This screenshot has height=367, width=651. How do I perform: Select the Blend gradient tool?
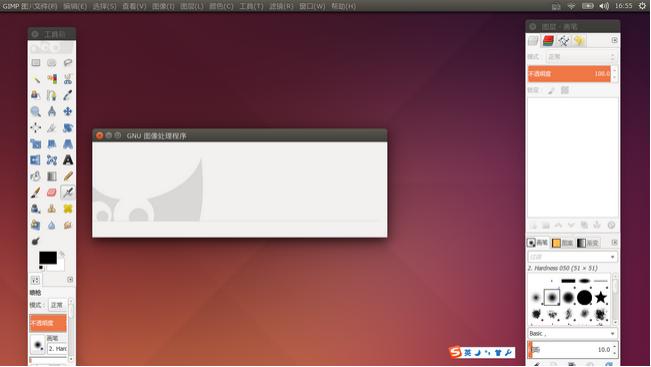point(51,176)
